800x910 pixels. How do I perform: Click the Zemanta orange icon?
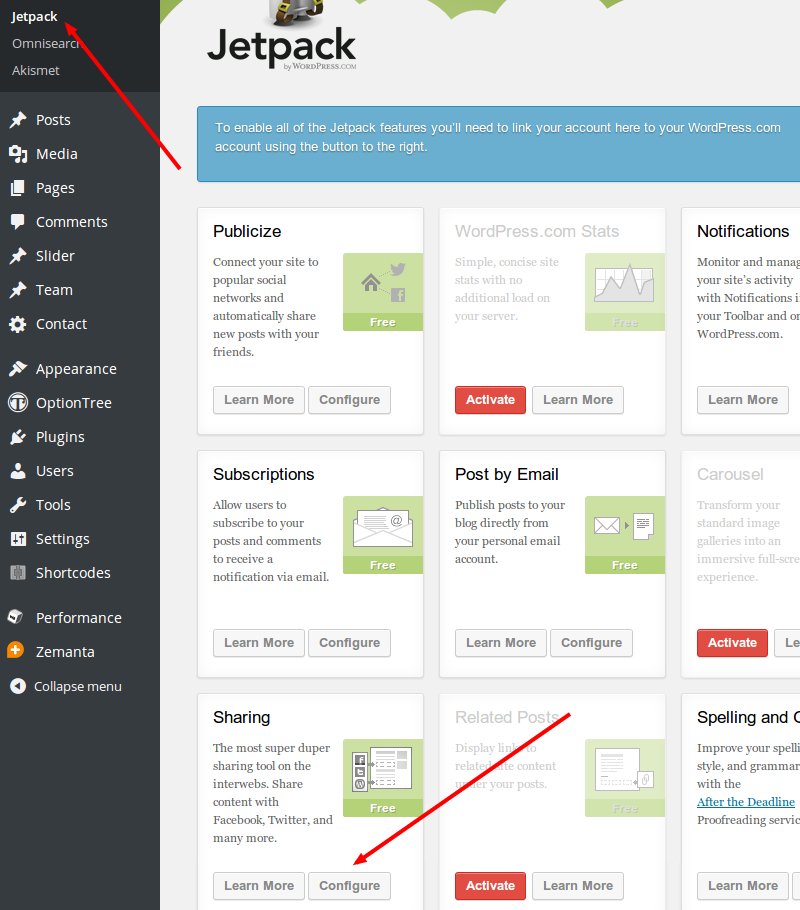(x=16, y=651)
